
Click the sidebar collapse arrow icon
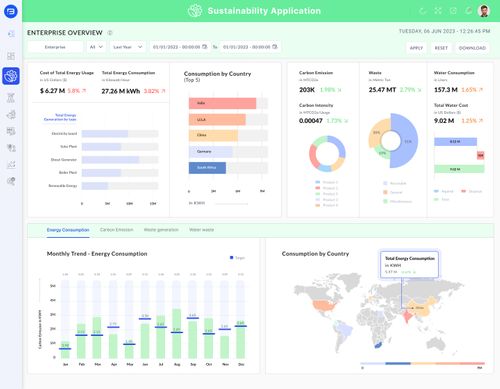coord(11,34)
